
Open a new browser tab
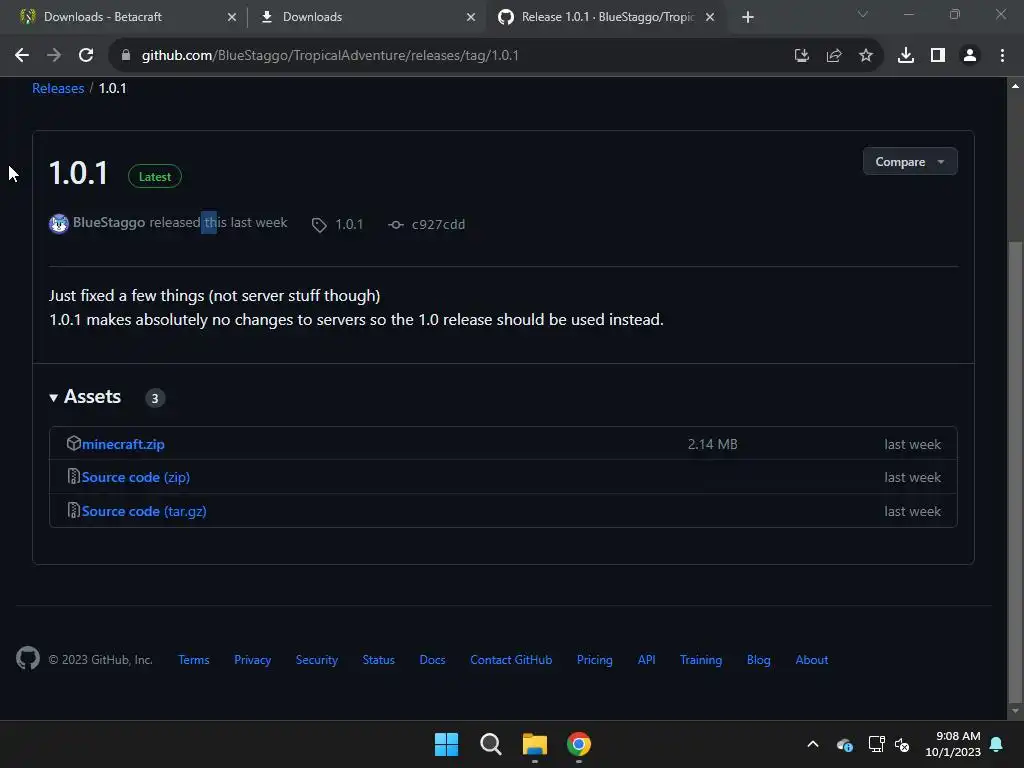[x=748, y=17]
